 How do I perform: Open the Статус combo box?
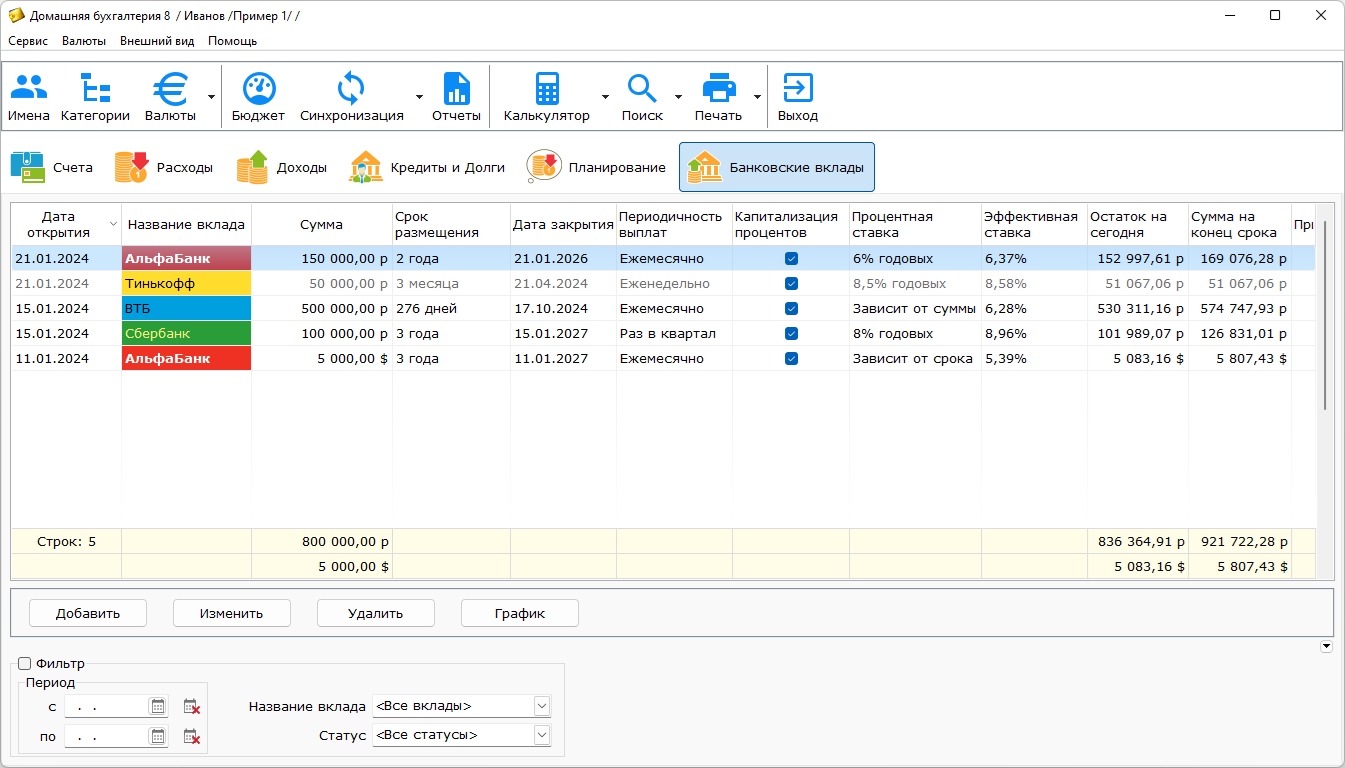click(461, 735)
